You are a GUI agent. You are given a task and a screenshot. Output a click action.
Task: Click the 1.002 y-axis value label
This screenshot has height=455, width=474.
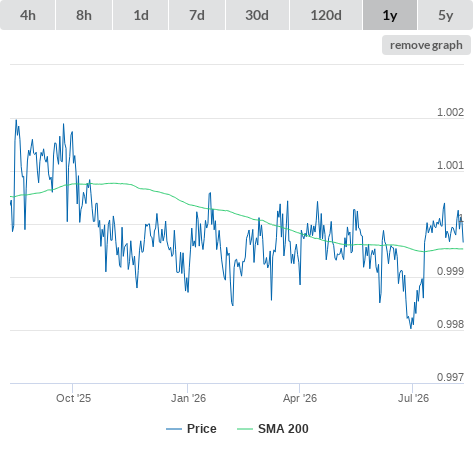(x=450, y=112)
